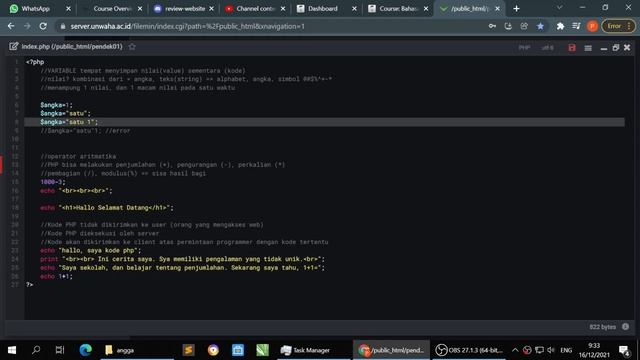Open the editor hamburger menu
The width and height of the screenshot is (640, 360).
(x=588, y=48)
